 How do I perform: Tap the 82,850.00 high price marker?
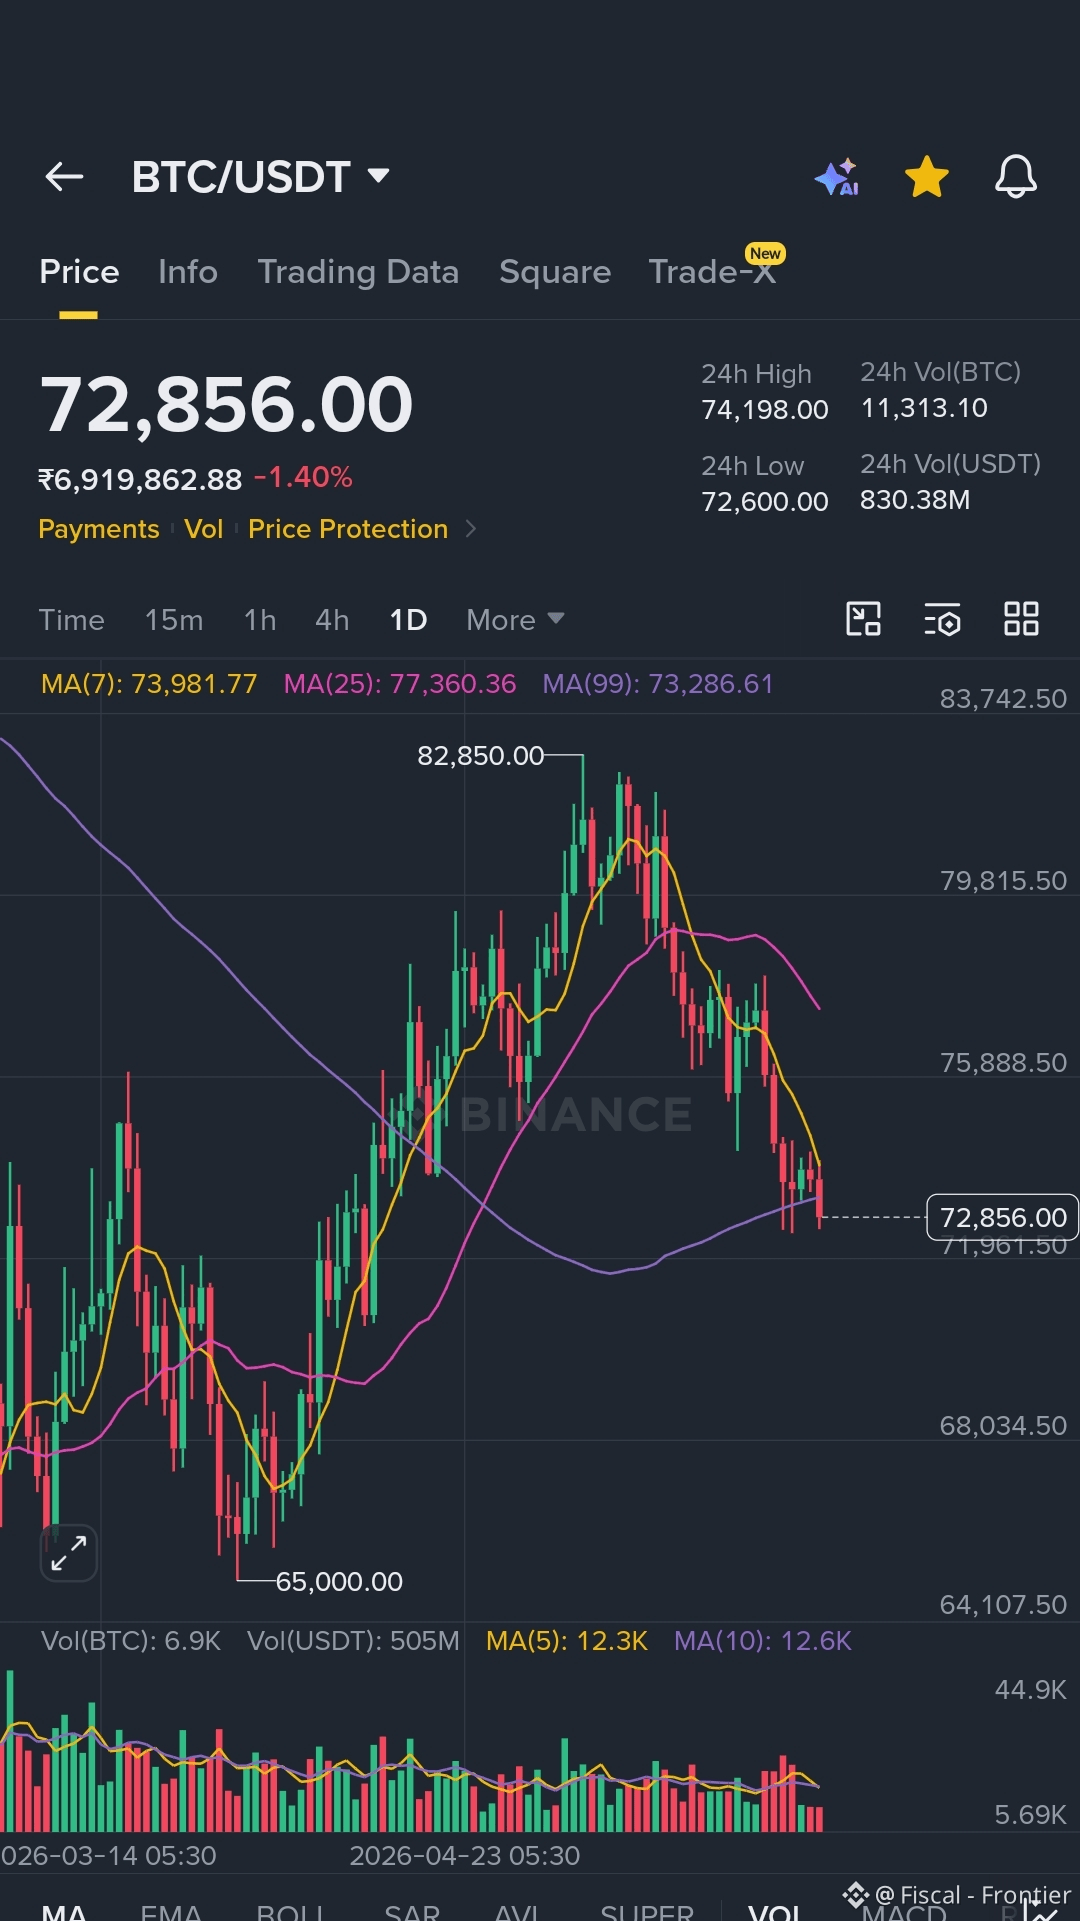point(481,755)
